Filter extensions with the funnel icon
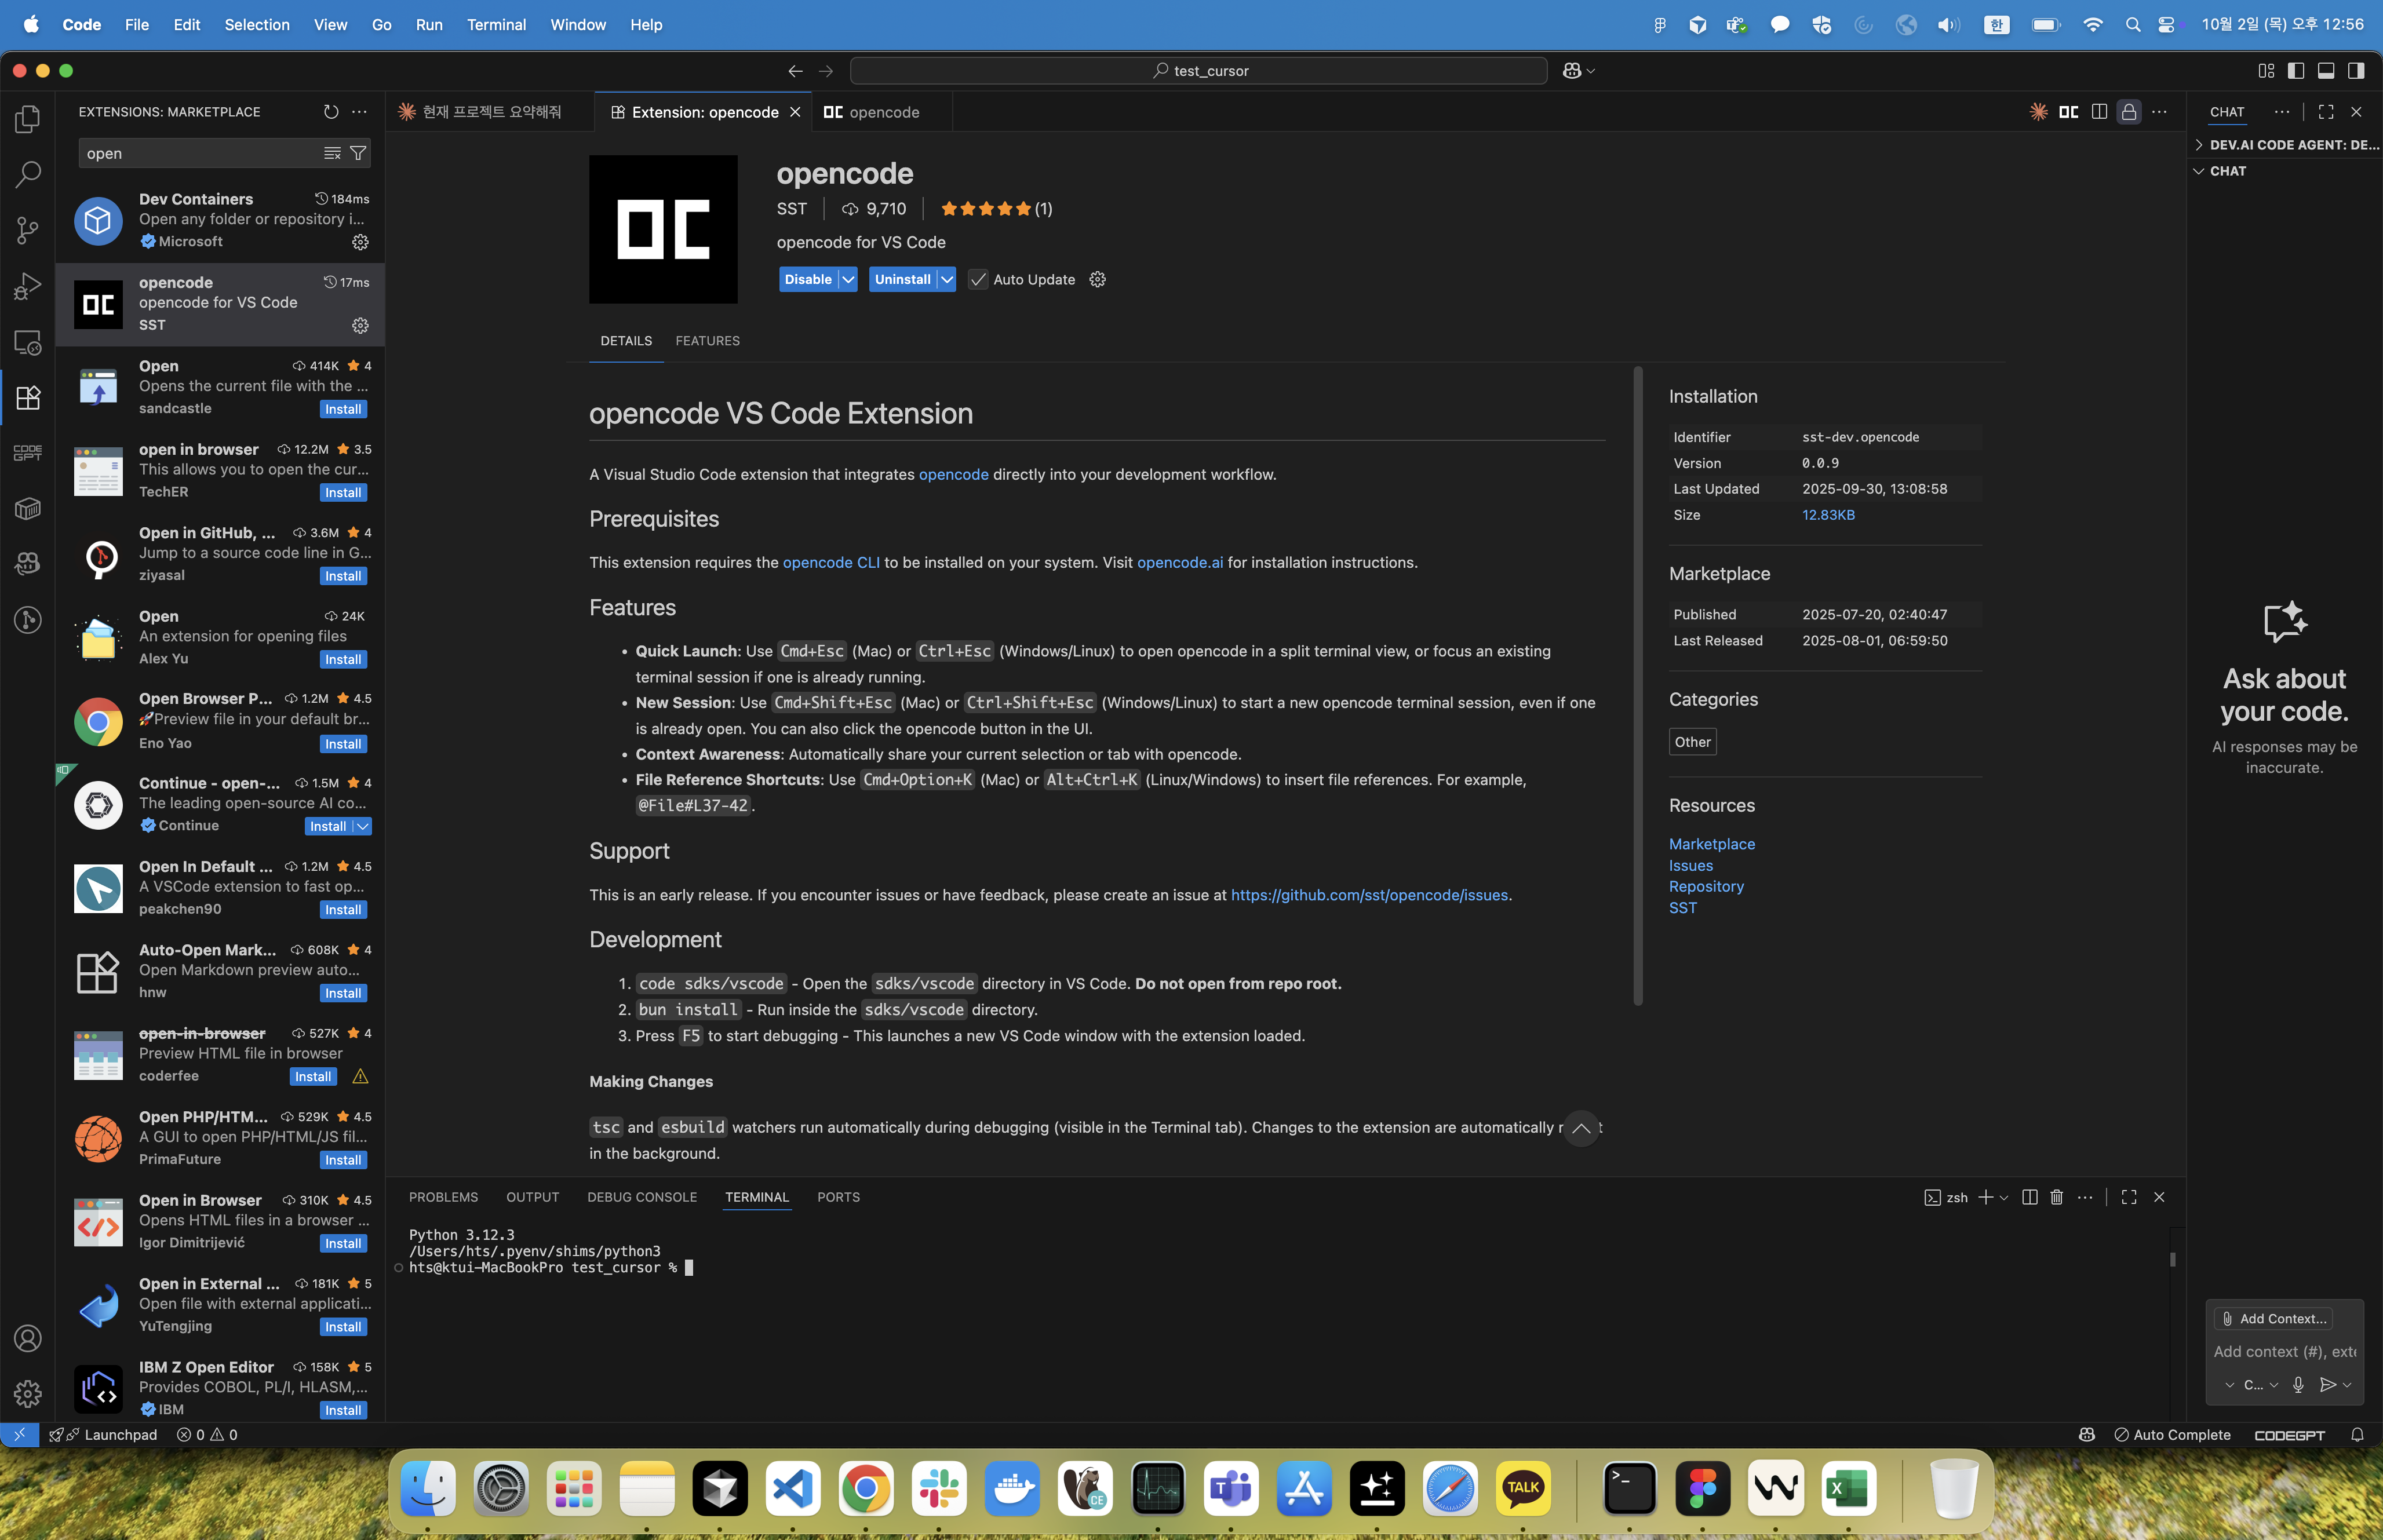The image size is (2383, 1540). [358, 153]
